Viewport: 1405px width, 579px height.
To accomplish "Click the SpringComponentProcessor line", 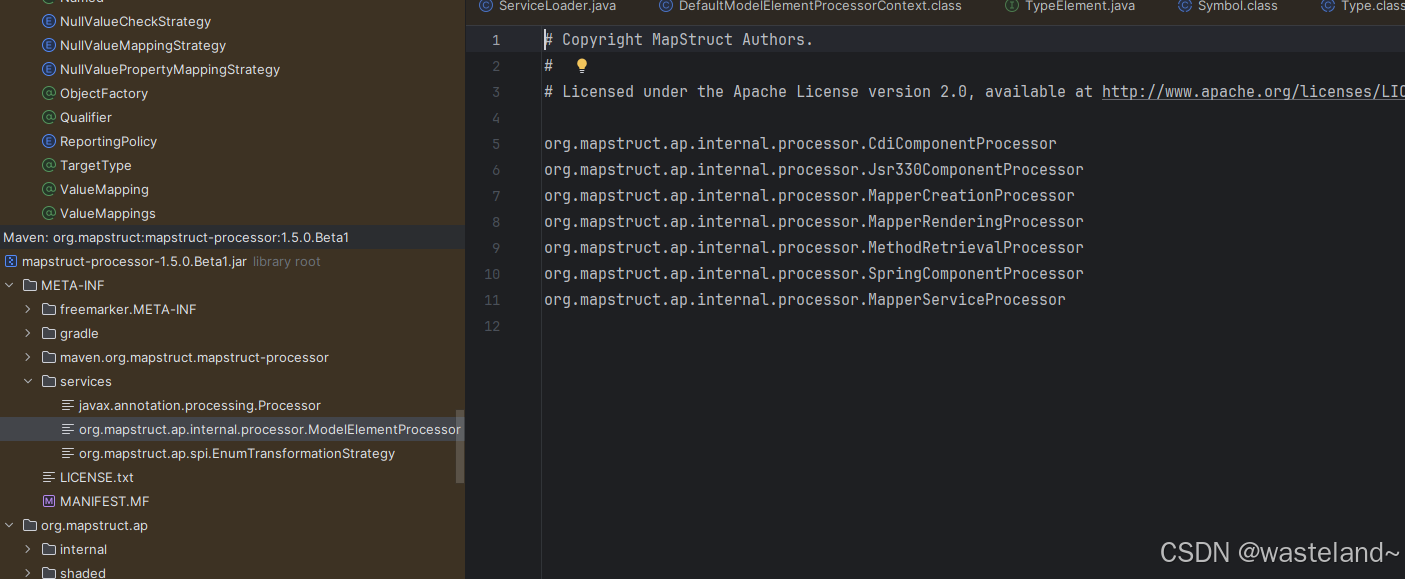I will [814, 274].
